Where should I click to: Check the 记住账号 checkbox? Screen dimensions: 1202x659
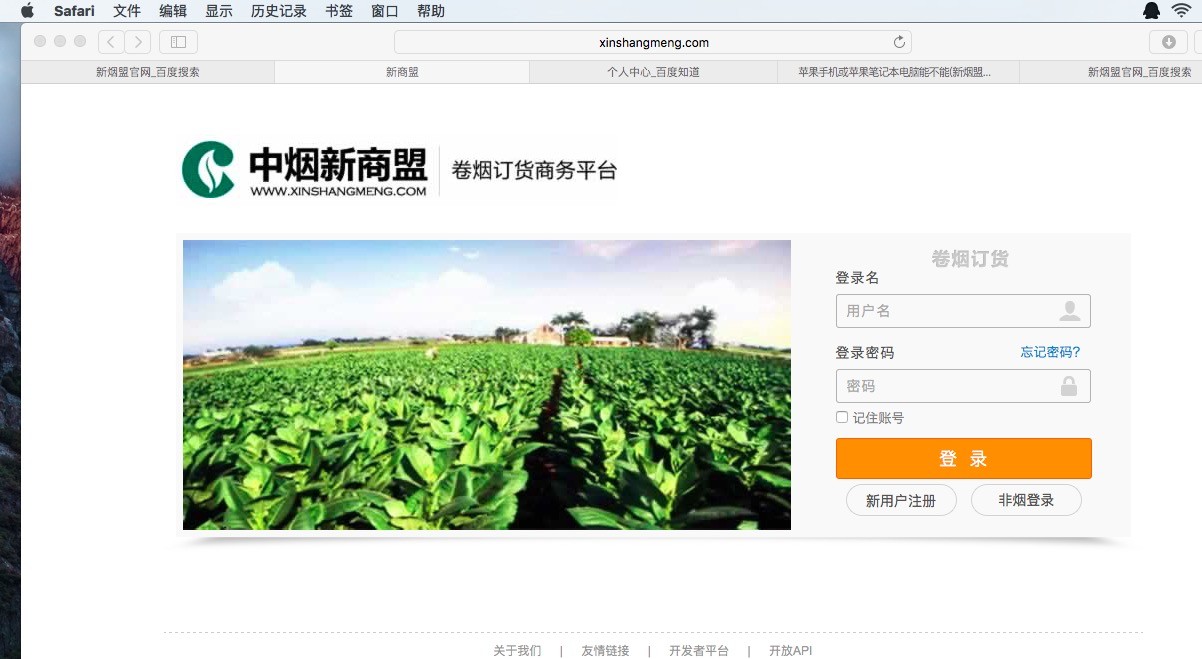(x=842, y=417)
